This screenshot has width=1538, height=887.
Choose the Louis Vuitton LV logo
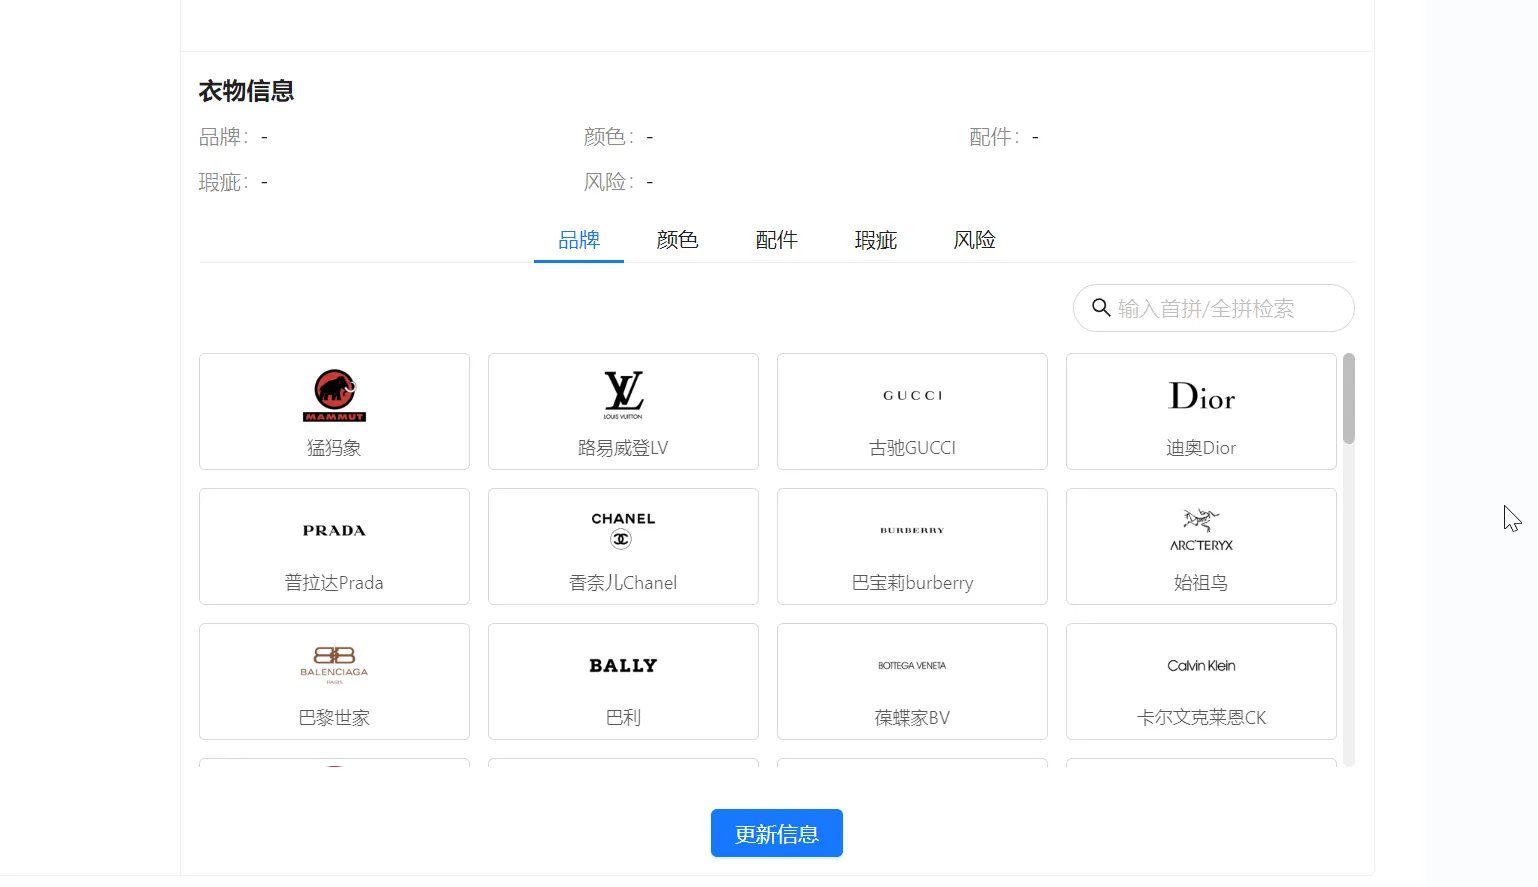(x=623, y=395)
